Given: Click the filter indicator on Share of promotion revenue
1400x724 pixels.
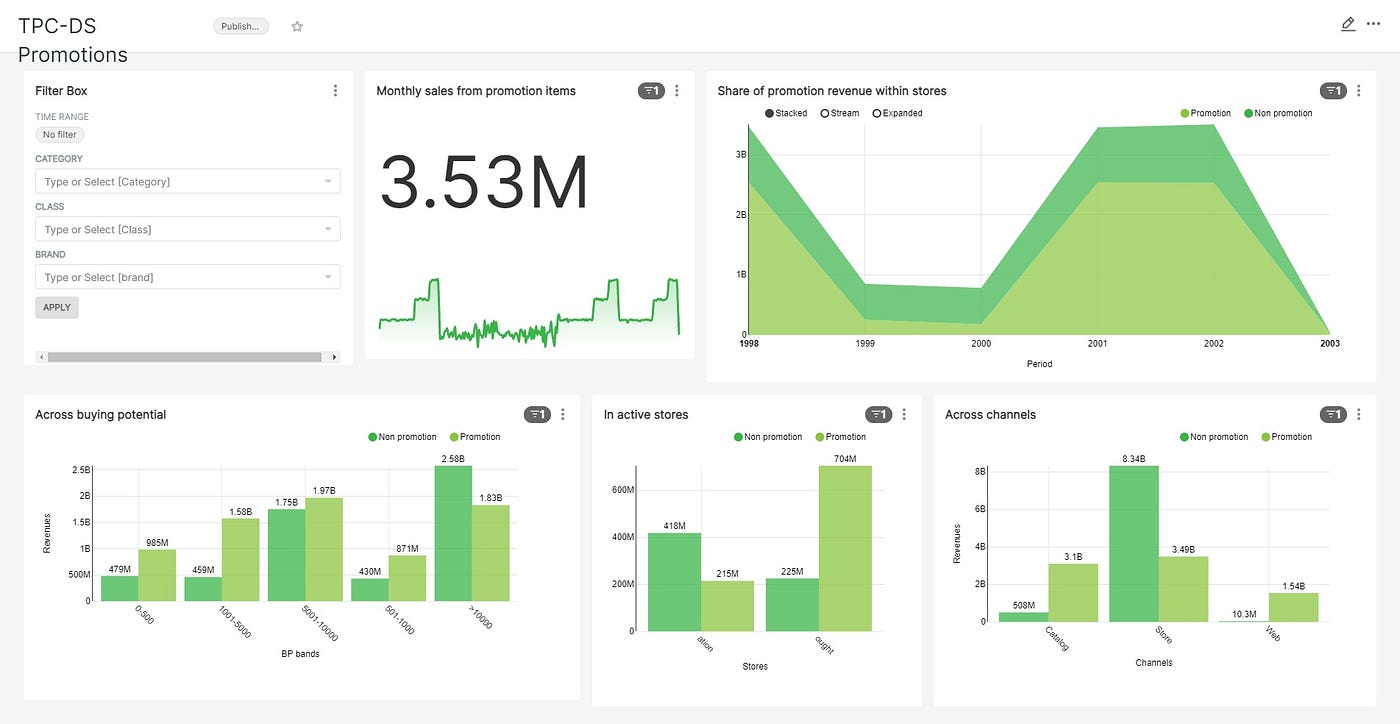Looking at the screenshot, I should pos(1332,90).
